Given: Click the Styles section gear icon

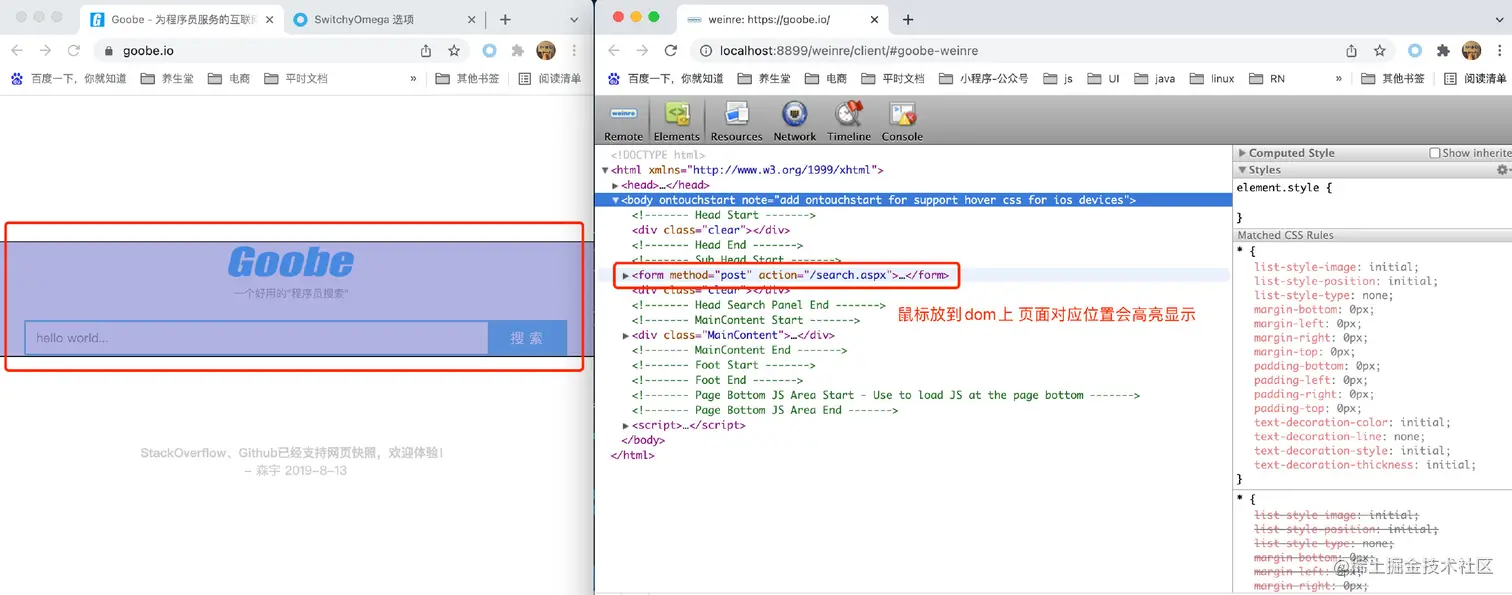Looking at the screenshot, I should pos(1502,170).
